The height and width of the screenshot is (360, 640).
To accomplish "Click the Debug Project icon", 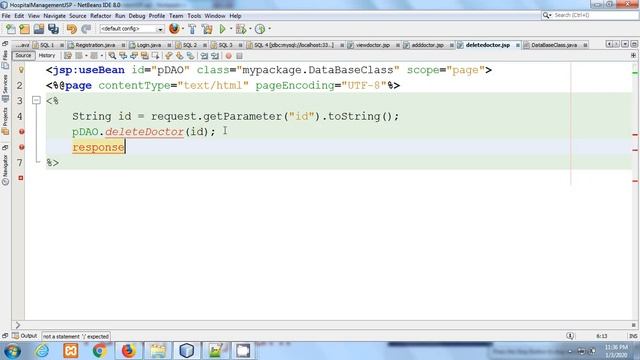I will [241, 29].
